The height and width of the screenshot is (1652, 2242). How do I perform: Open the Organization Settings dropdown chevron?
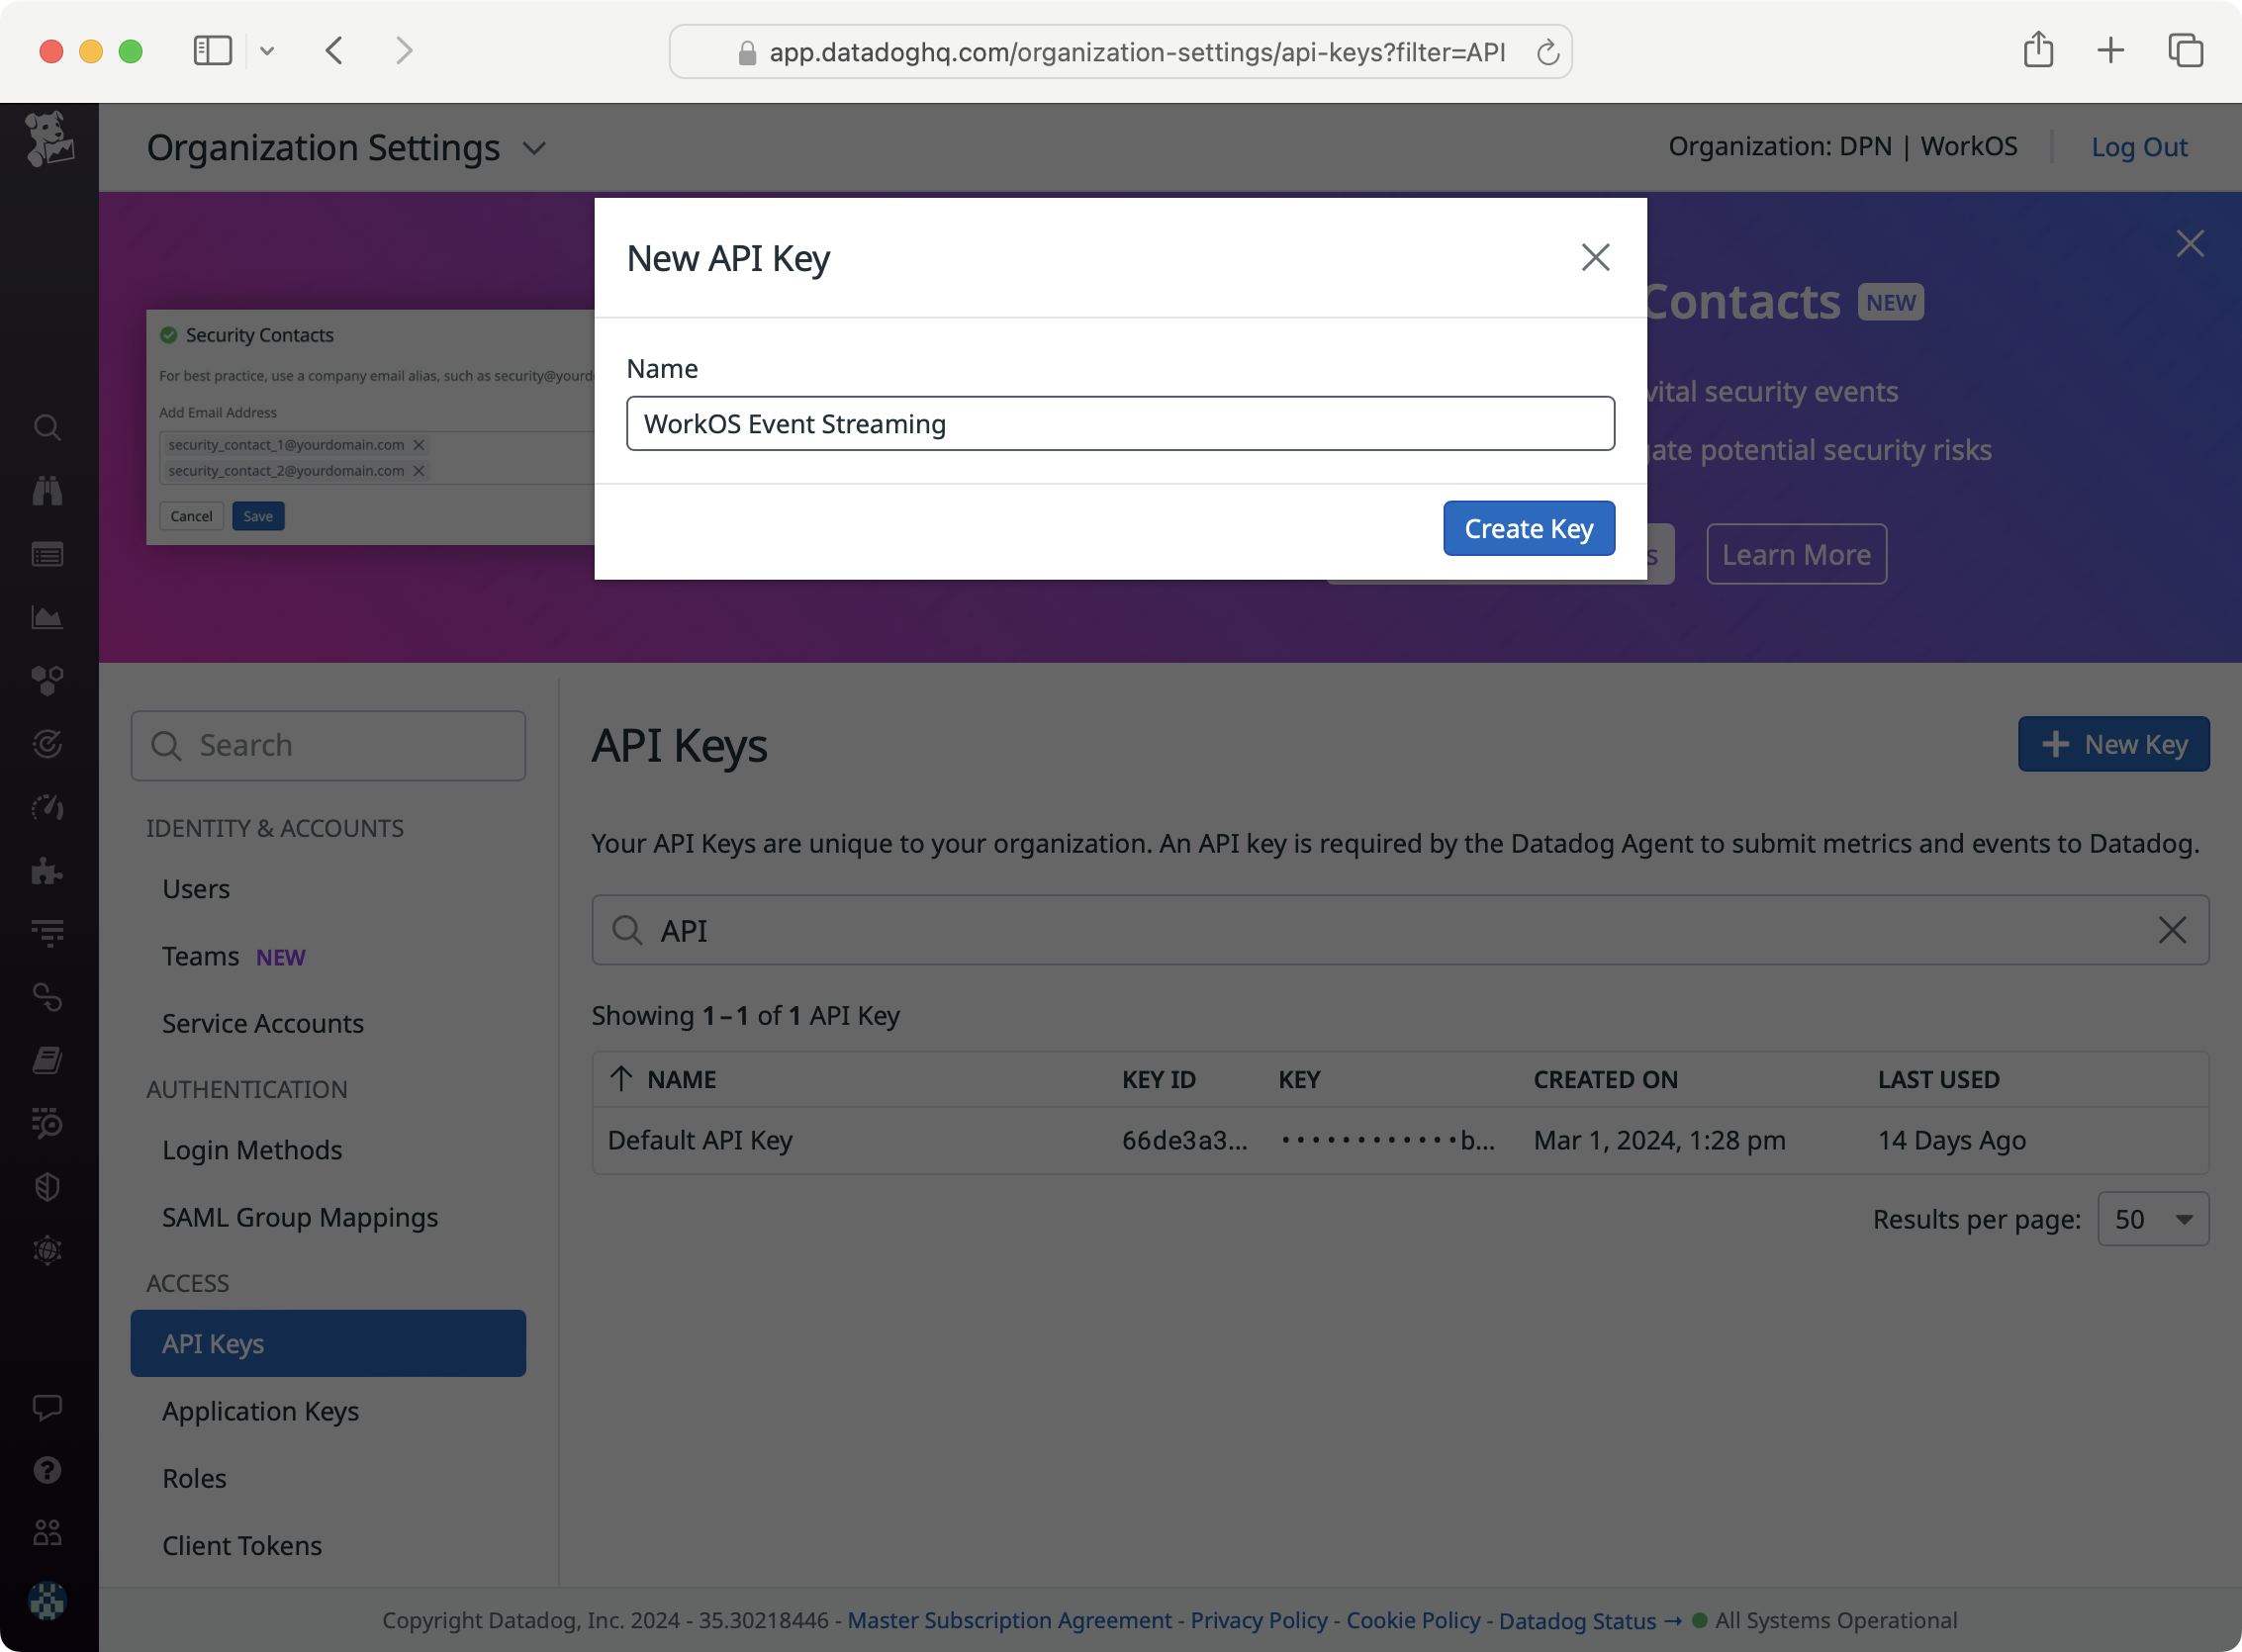point(535,148)
